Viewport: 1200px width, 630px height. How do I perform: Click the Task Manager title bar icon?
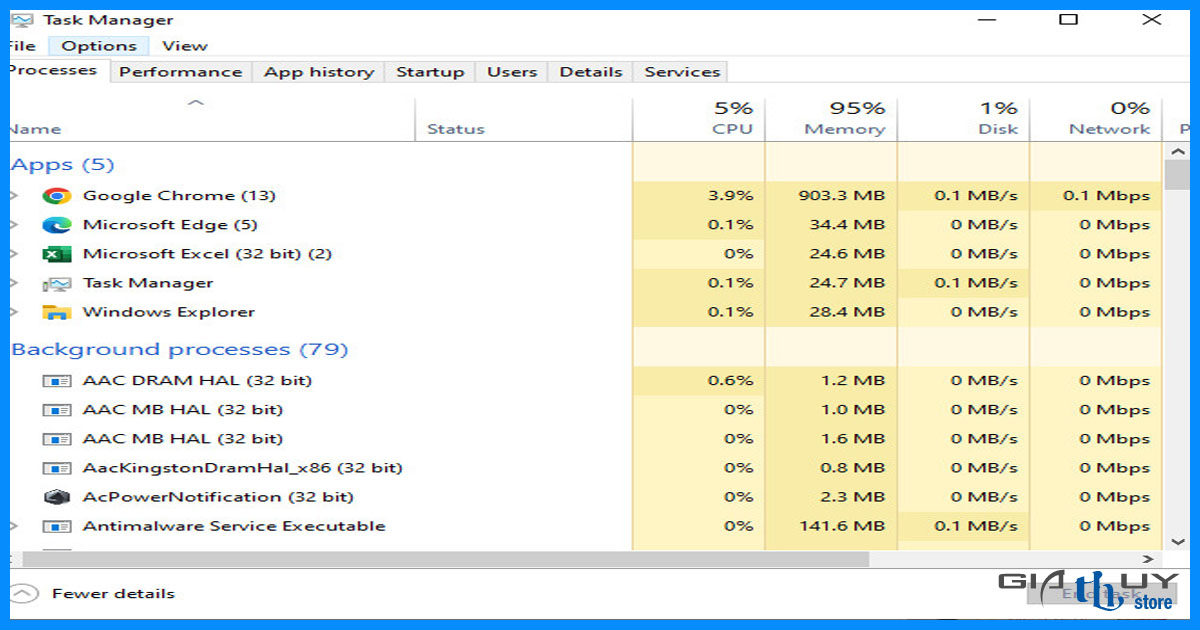click(x=21, y=20)
